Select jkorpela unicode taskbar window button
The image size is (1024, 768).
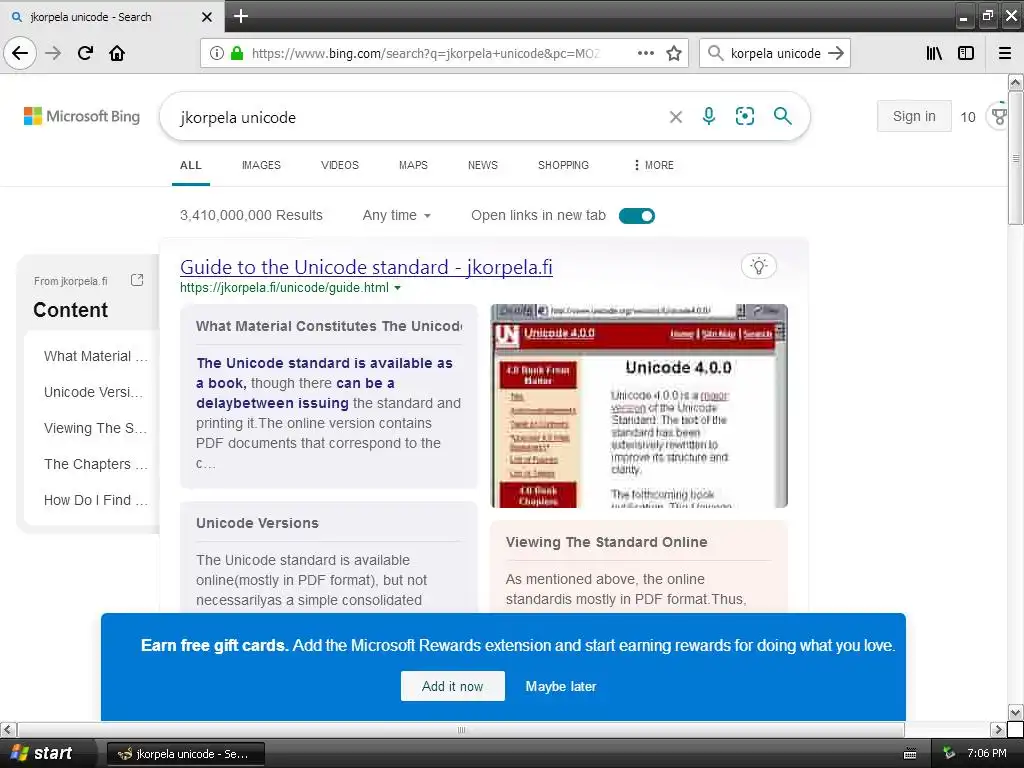click(185, 754)
